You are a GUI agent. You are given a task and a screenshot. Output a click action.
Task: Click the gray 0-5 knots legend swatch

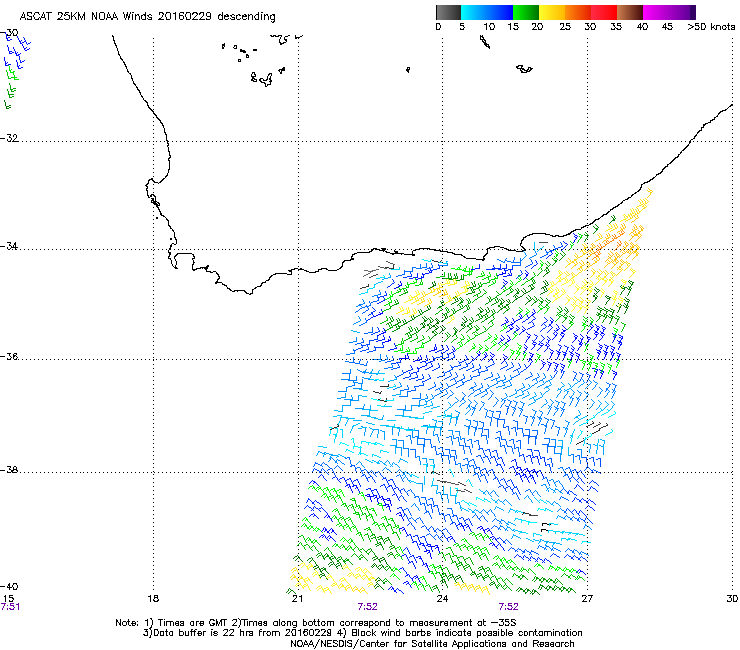[448, 12]
